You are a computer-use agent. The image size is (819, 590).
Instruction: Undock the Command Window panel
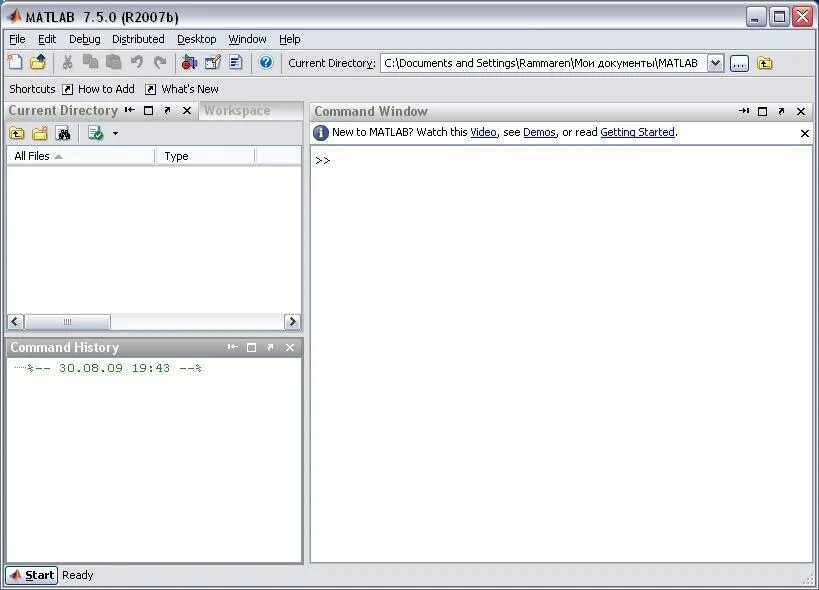coord(781,112)
